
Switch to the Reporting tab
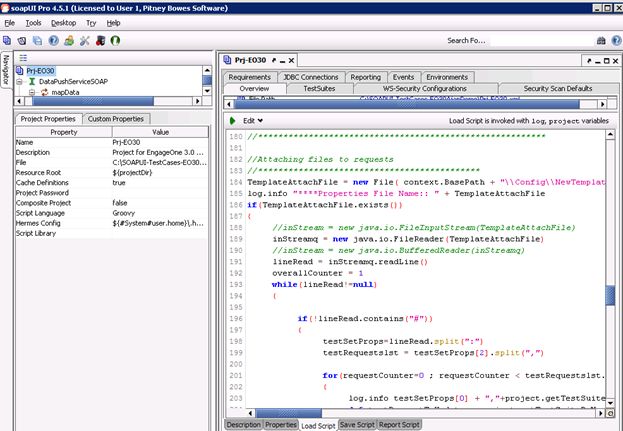tap(366, 77)
